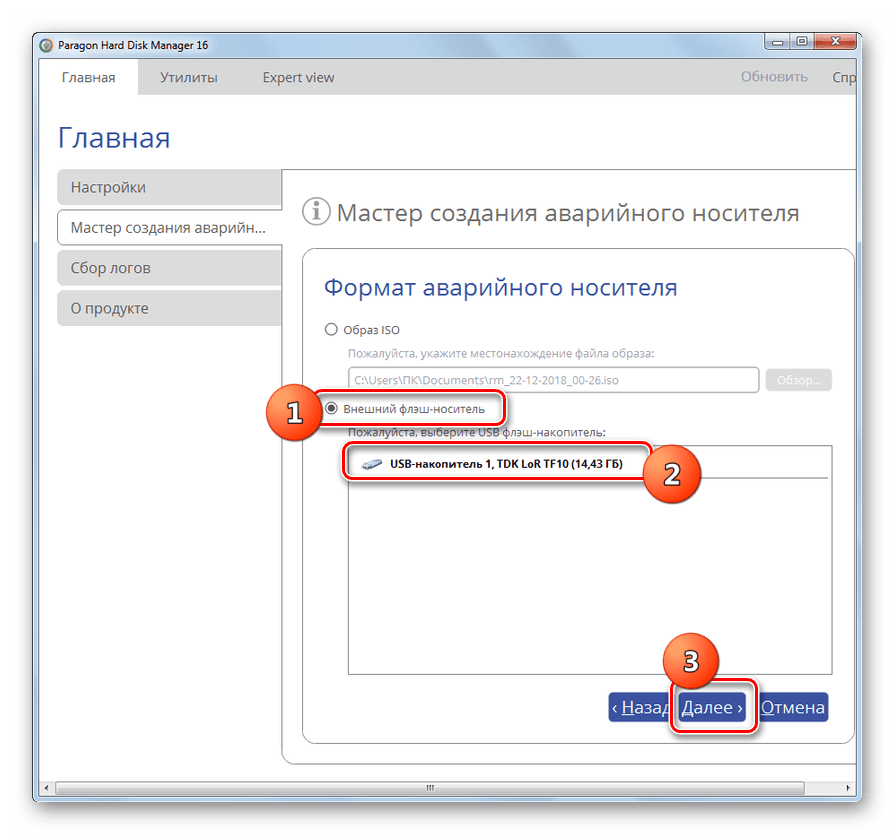Image resolution: width=895 pixels, height=835 pixels.
Task: Open the Утилиты tab
Action: [x=188, y=77]
